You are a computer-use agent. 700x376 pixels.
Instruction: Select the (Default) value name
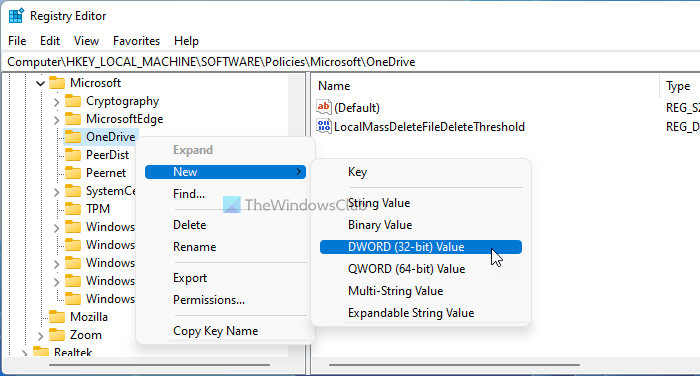pos(357,108)
